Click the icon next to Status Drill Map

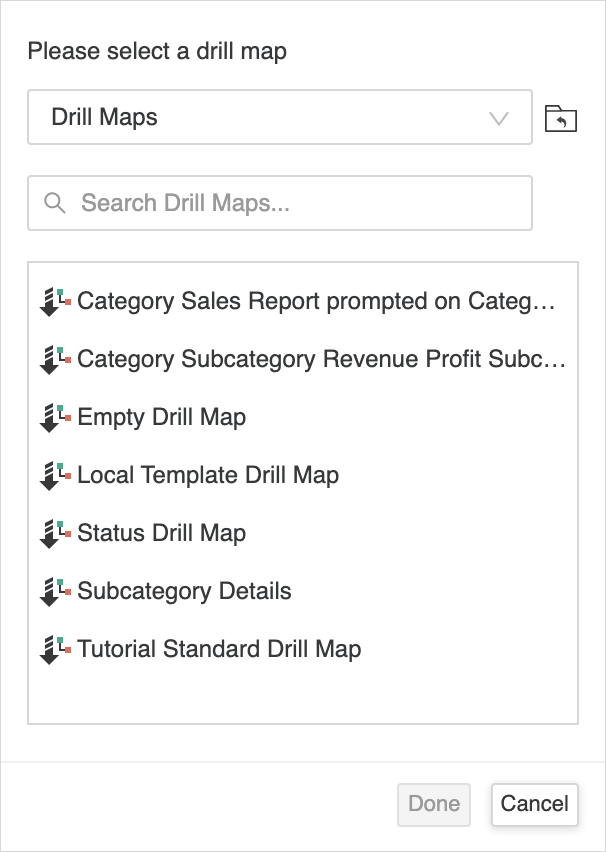pyautogui.click(x=55, y=534)
